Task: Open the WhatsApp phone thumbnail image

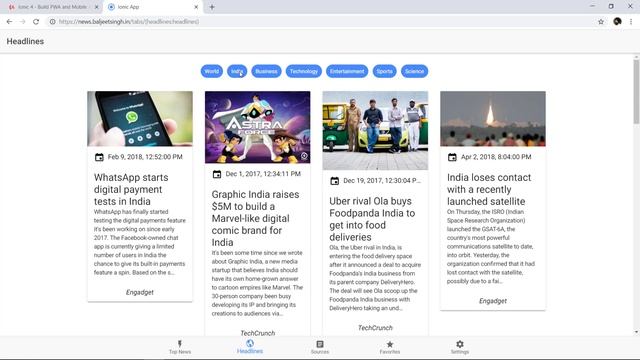Action: pos(140,119)
